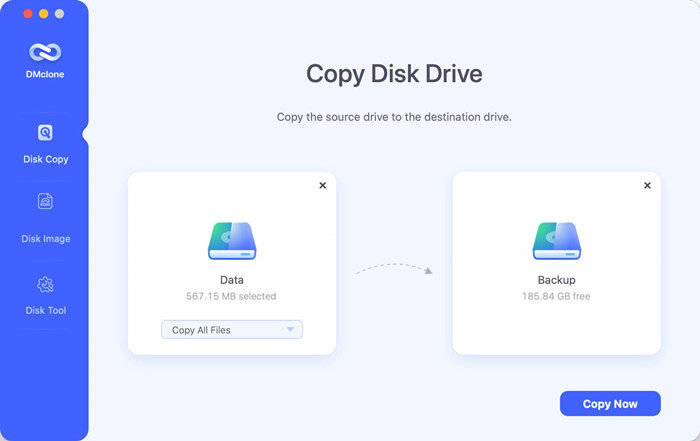Screen dimensions: 700x441
Task: Select the Disk Copy sidebar icon
Action: [x=45, y=133]
